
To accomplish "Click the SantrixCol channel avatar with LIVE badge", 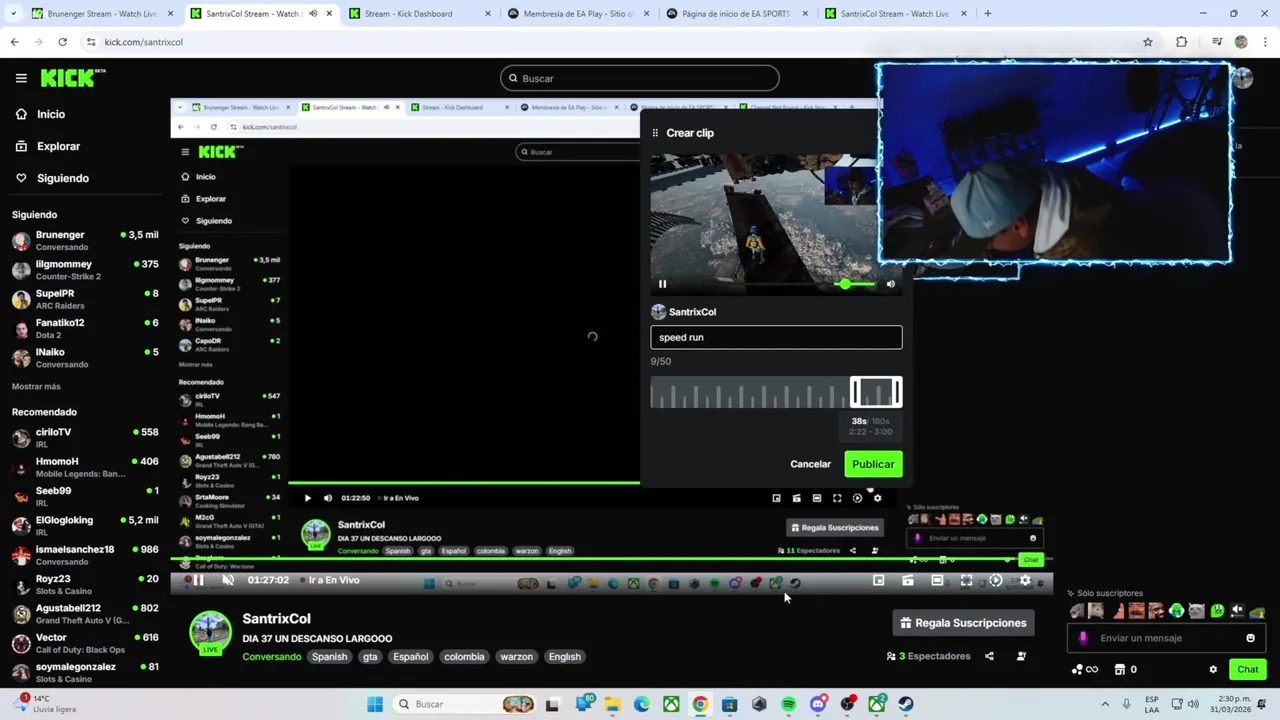I will (x=211, y=634).
